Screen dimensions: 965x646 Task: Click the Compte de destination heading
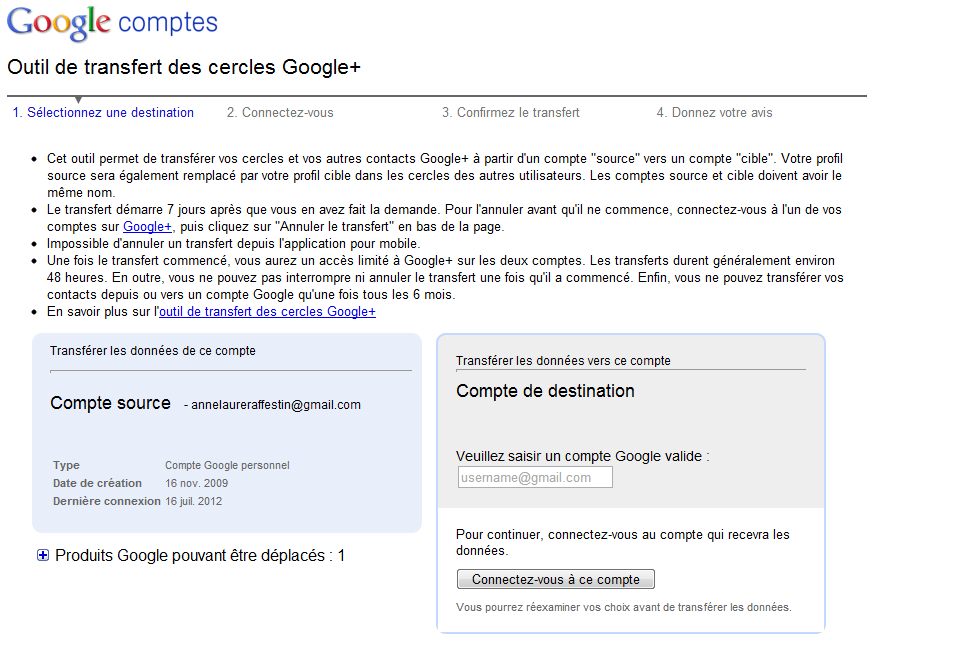tap(545, 391)
